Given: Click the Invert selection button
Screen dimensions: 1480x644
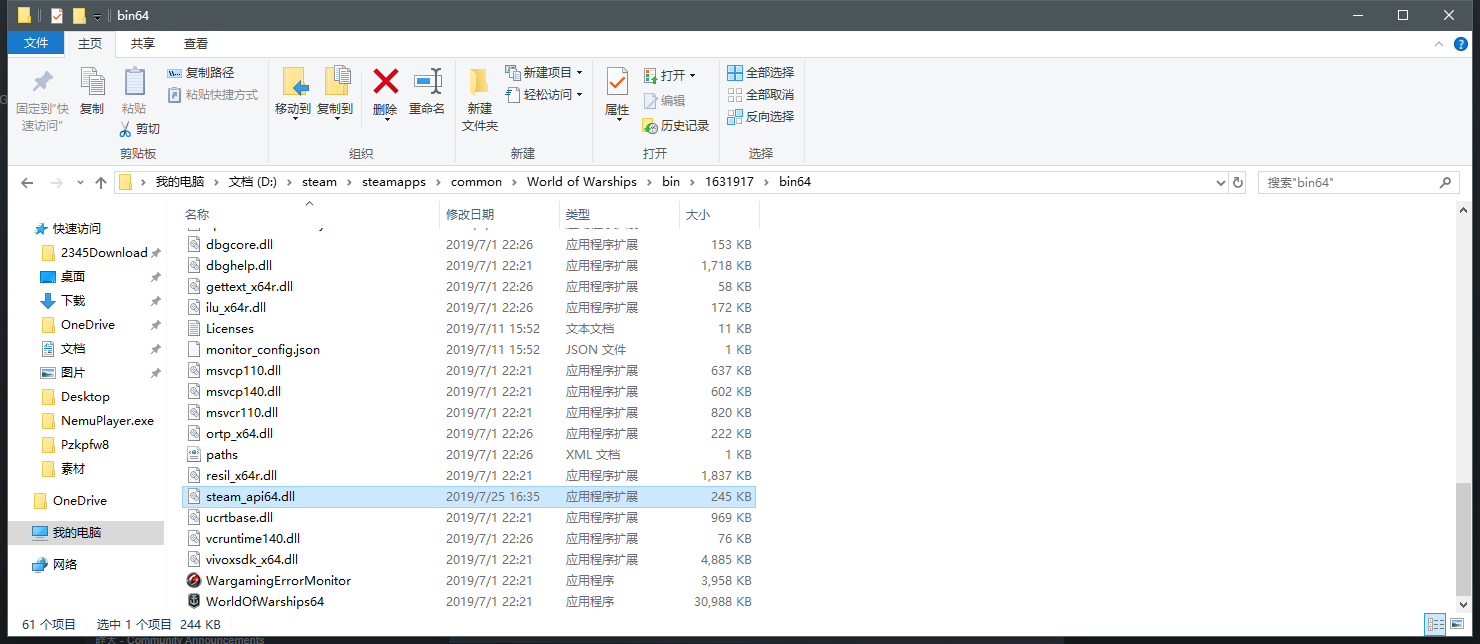Looking at the screenshot, I should click(x=761, y=117).
